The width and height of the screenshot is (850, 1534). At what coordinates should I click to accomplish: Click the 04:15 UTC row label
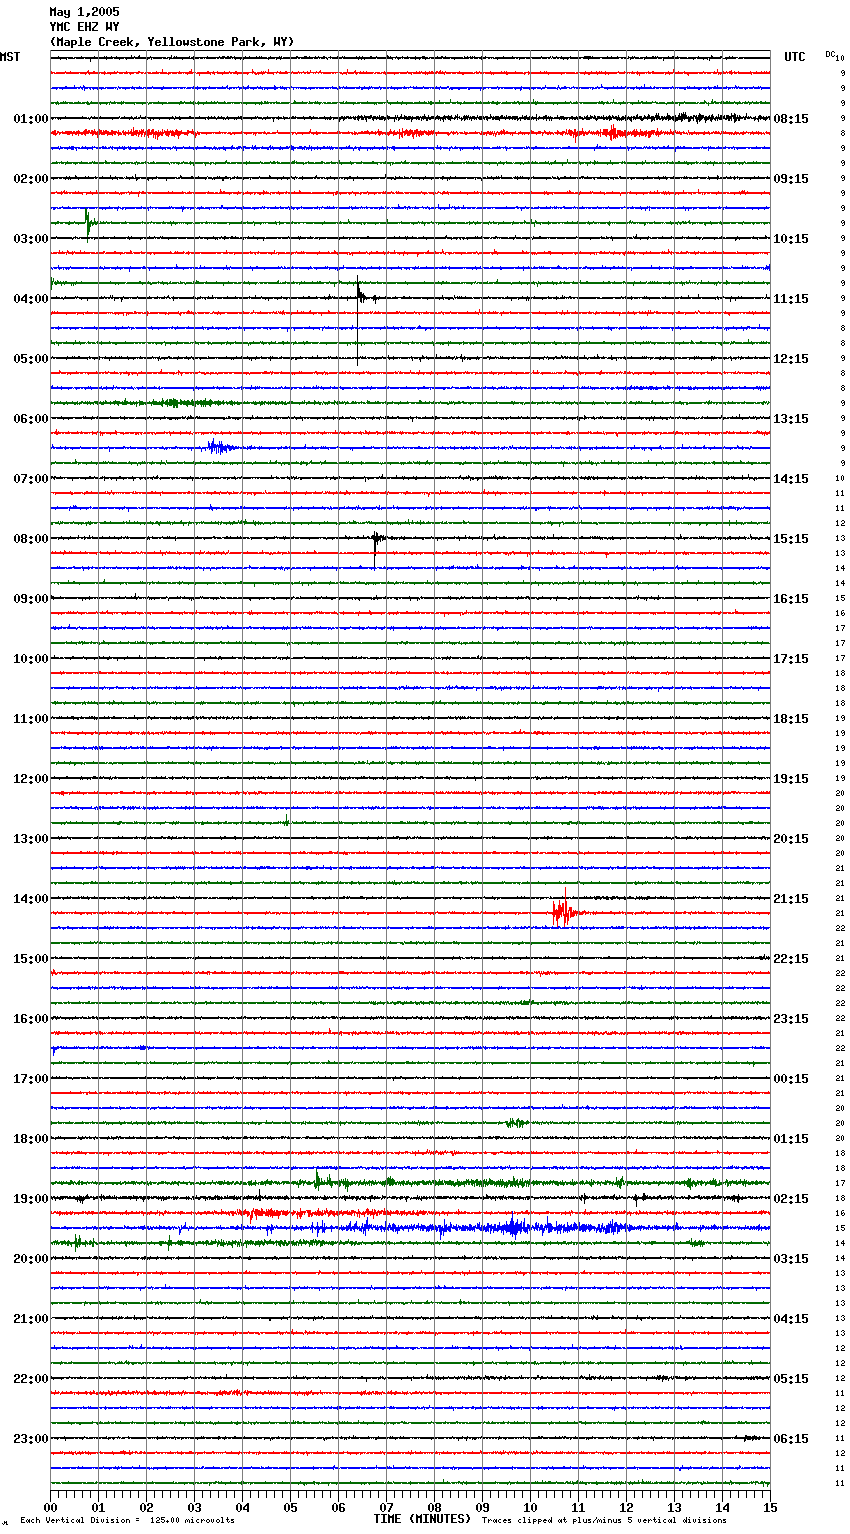pos(791,1319)
